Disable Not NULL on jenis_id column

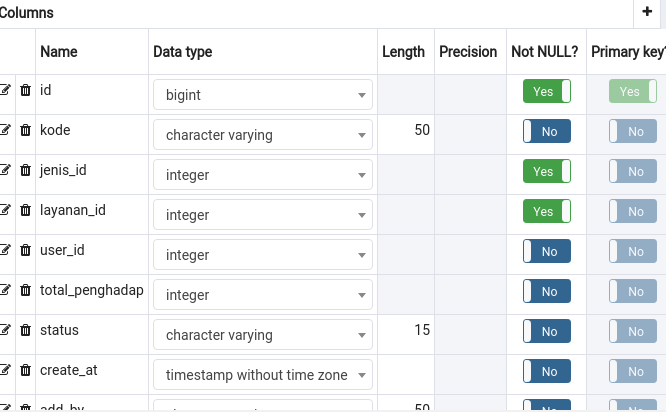547,171
